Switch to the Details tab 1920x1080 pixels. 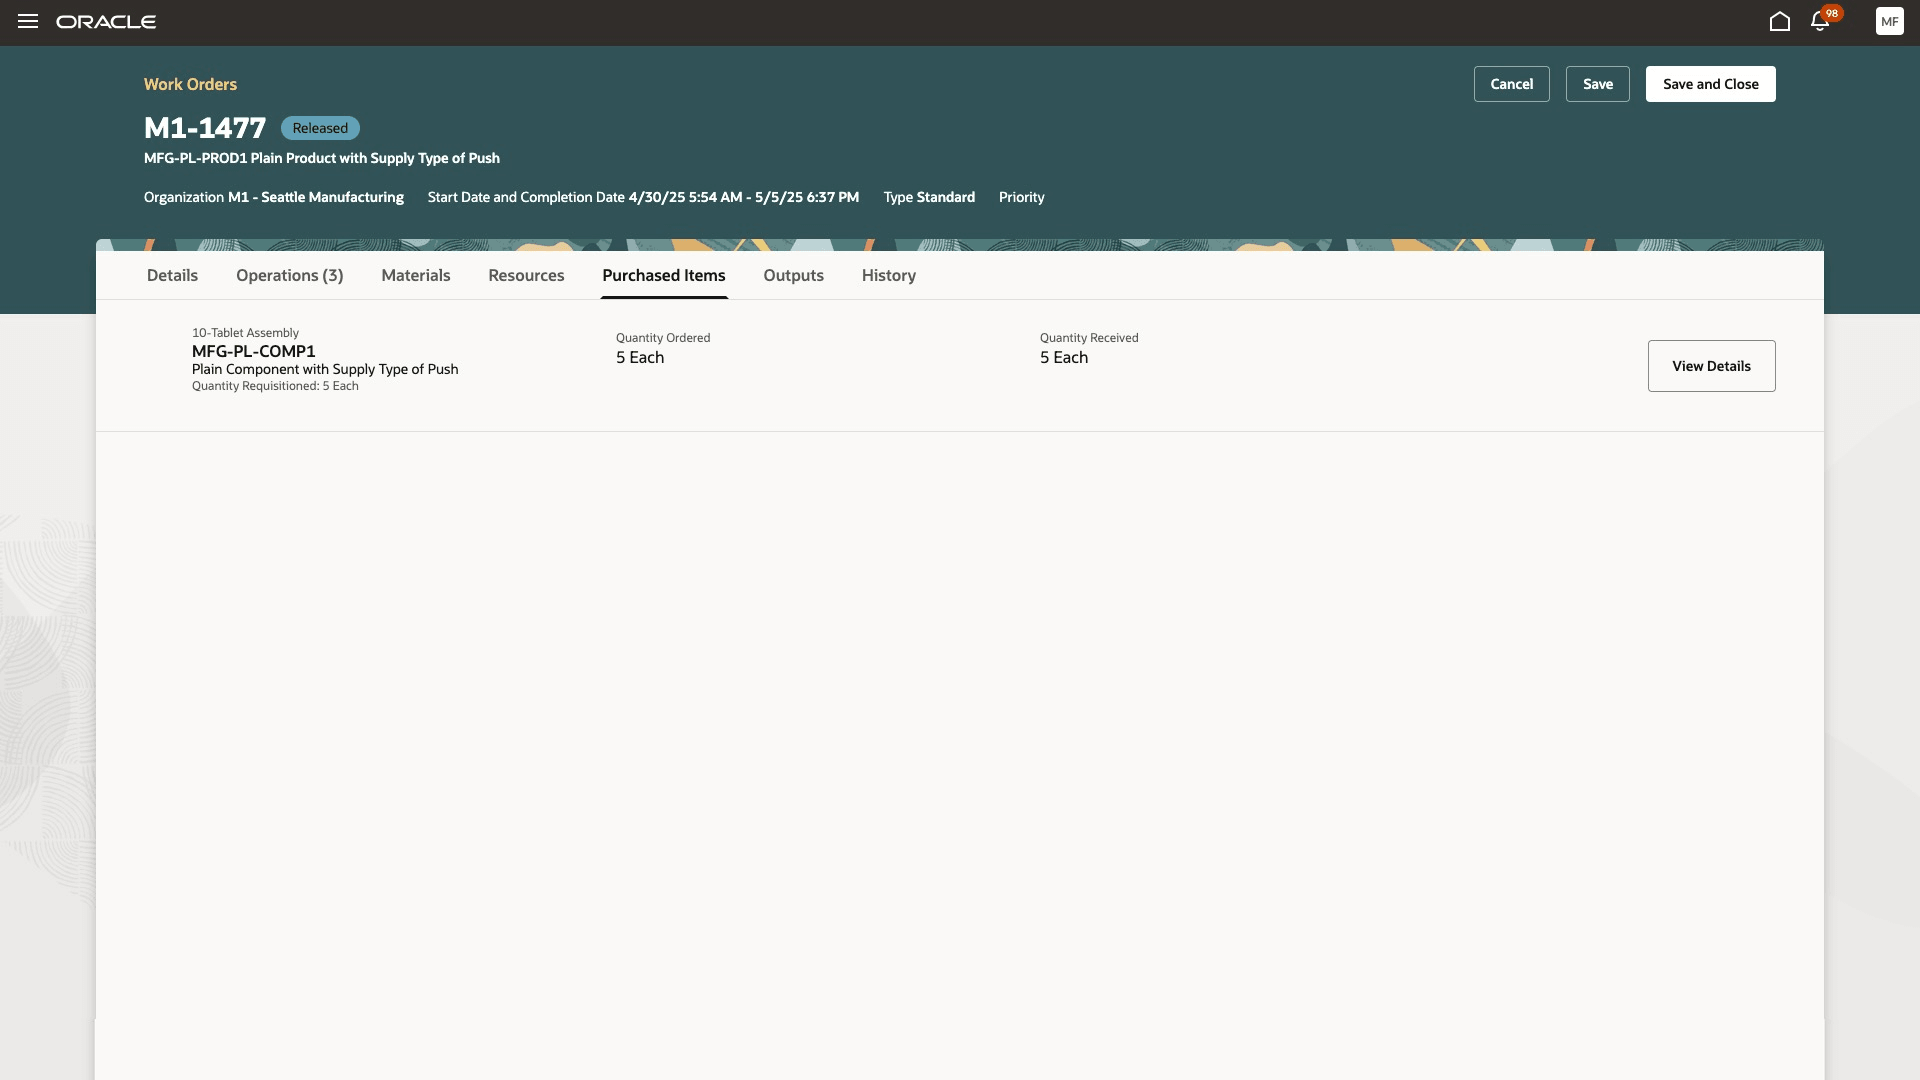tap(171, 275)
